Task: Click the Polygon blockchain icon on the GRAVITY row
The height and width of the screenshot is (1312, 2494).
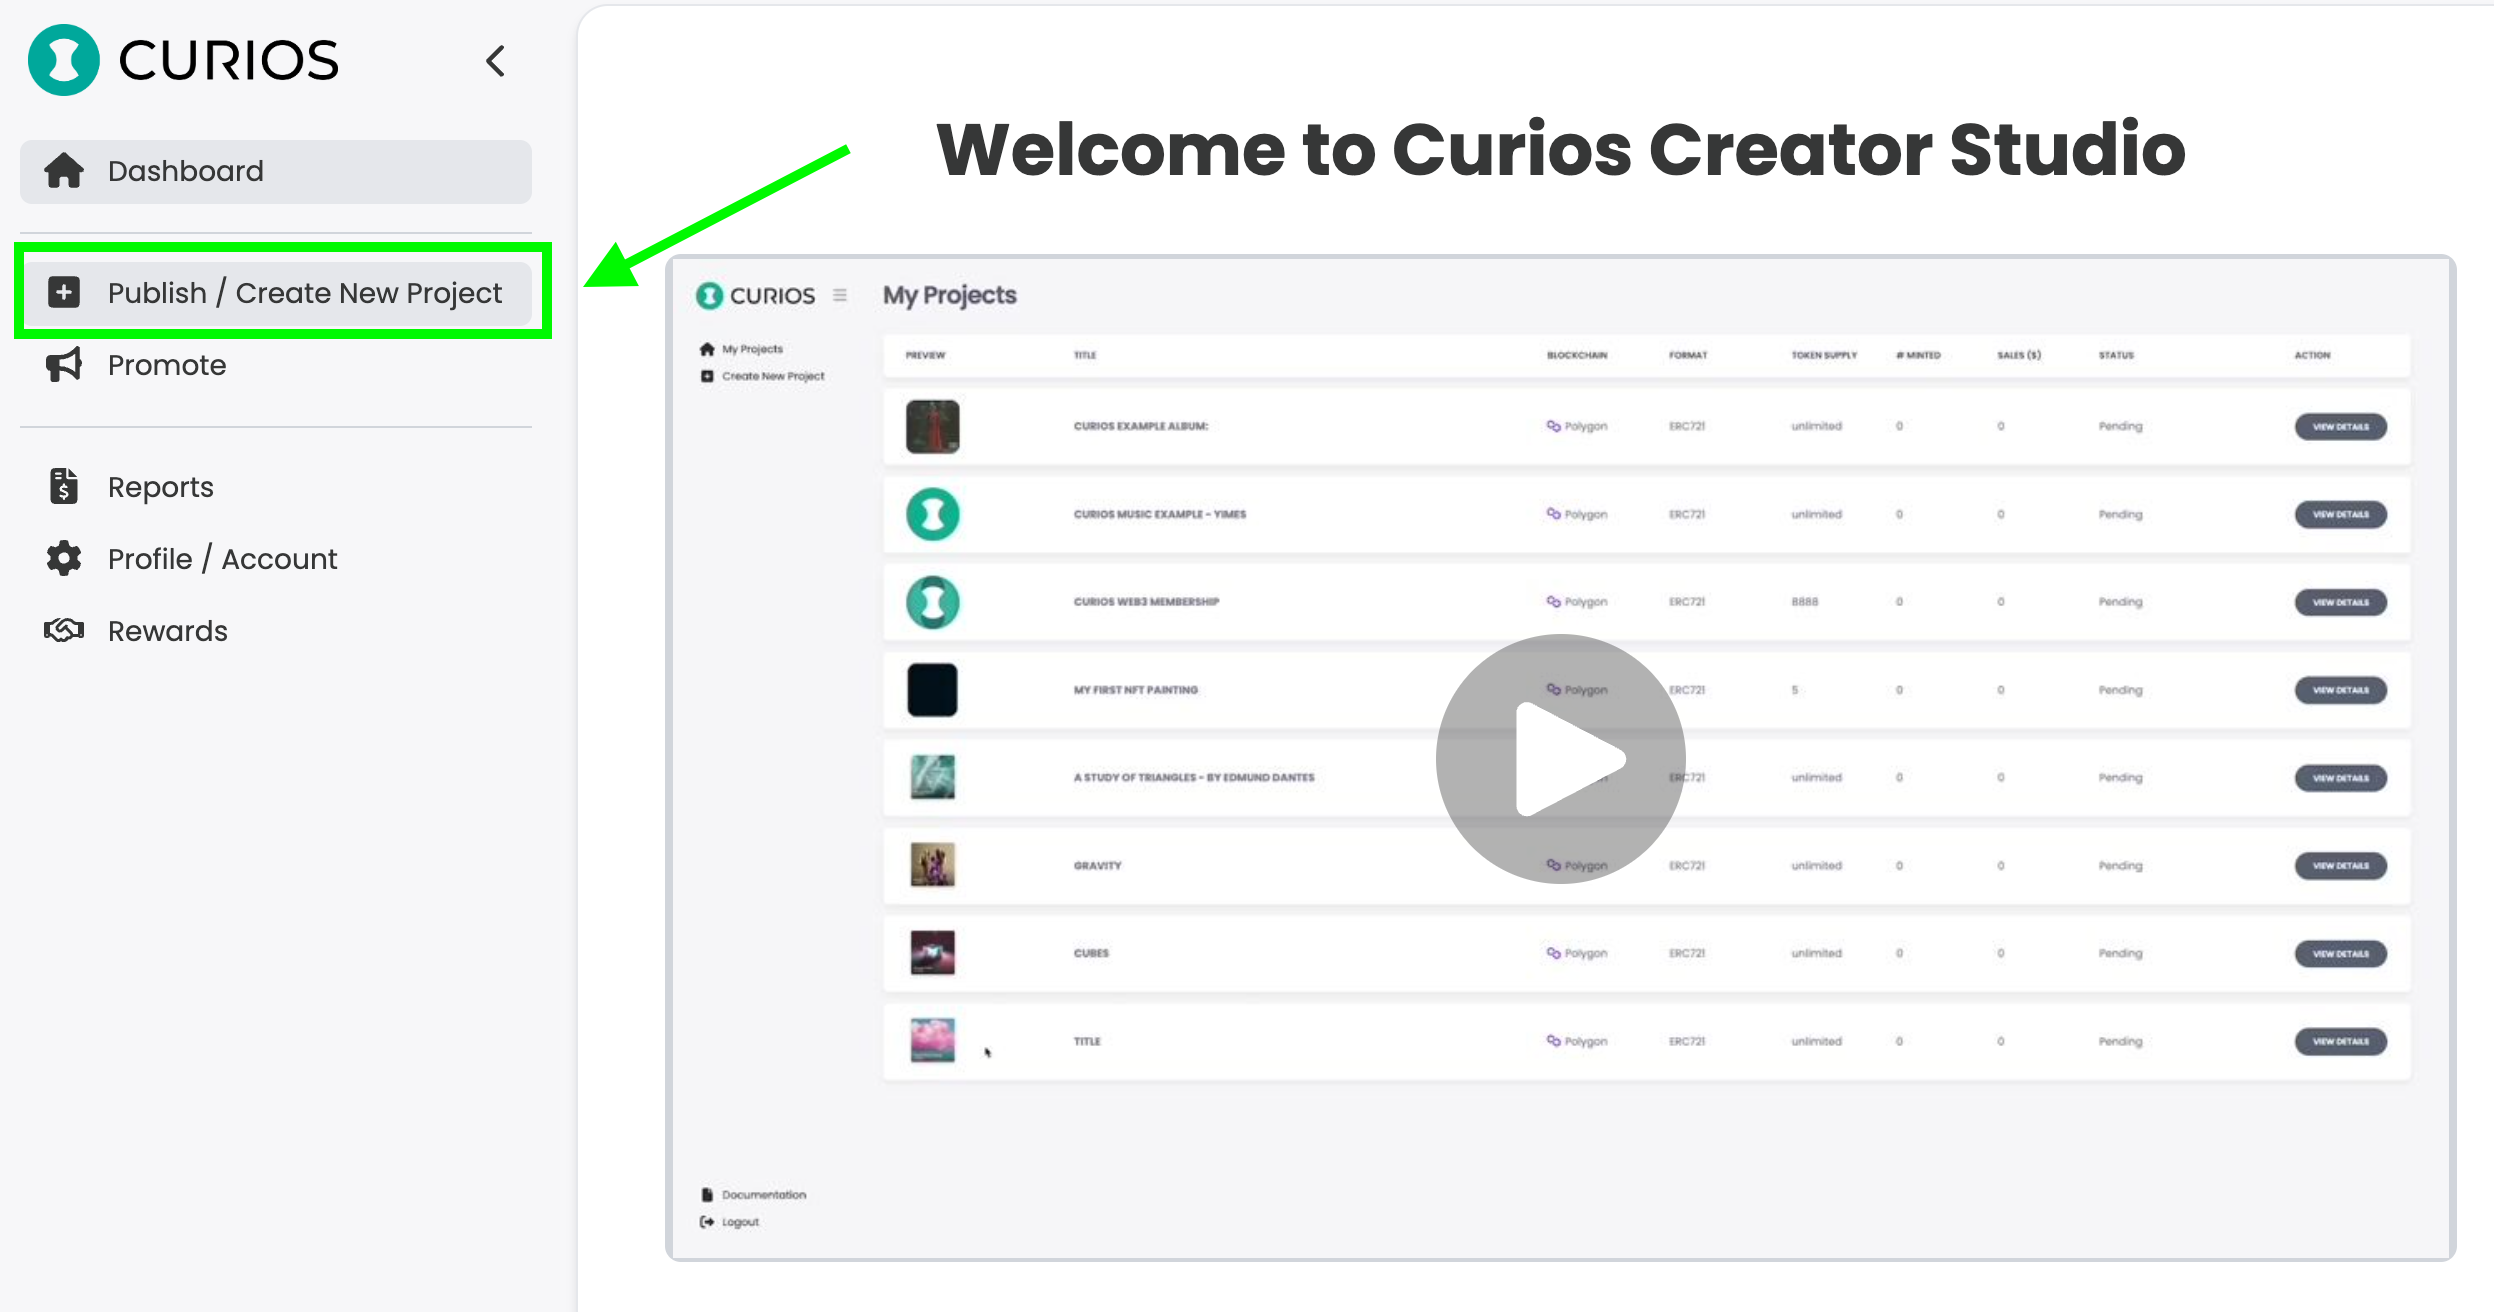Action: 1551,865
